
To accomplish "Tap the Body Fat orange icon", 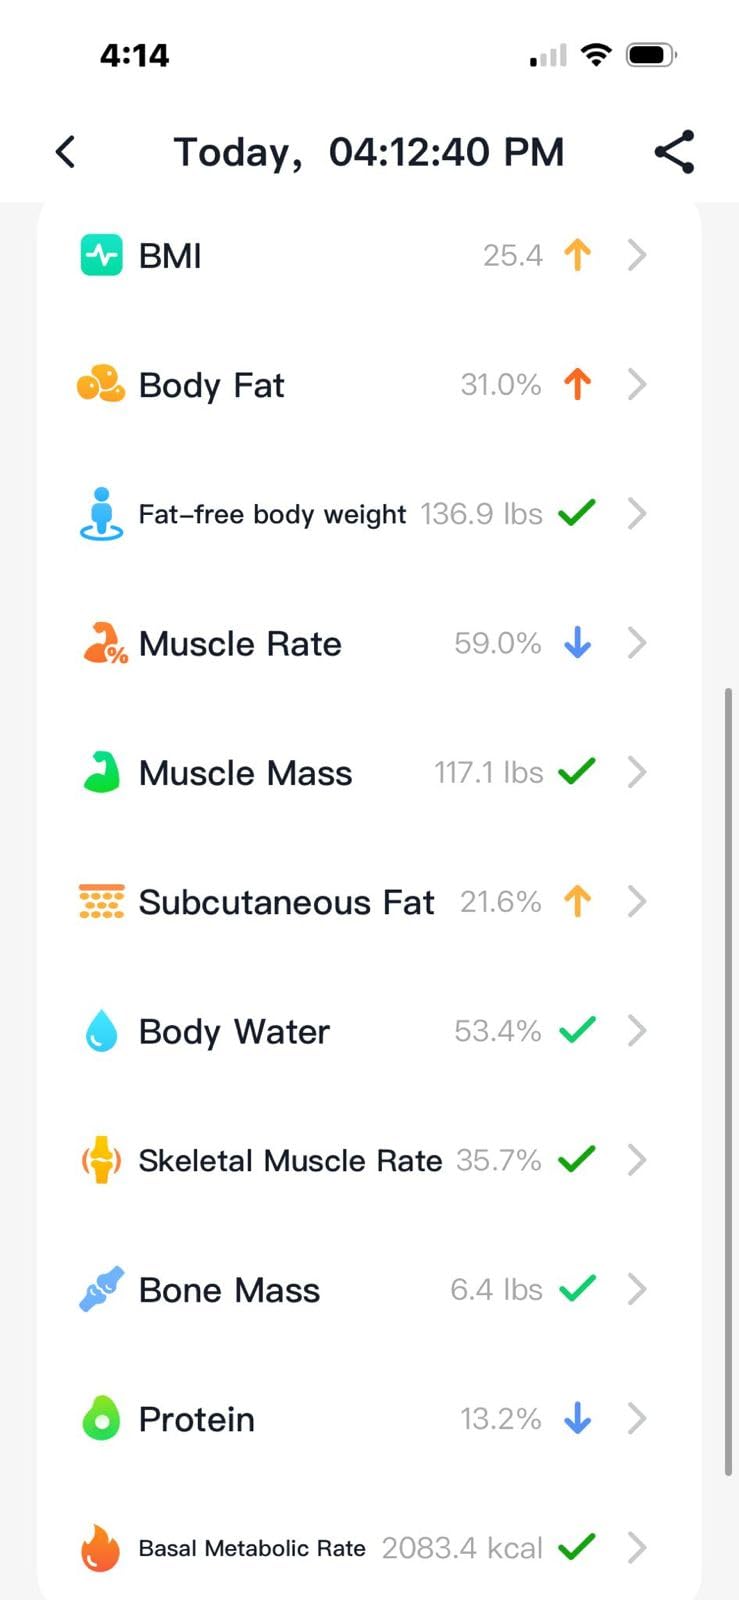I will point(101,385).
